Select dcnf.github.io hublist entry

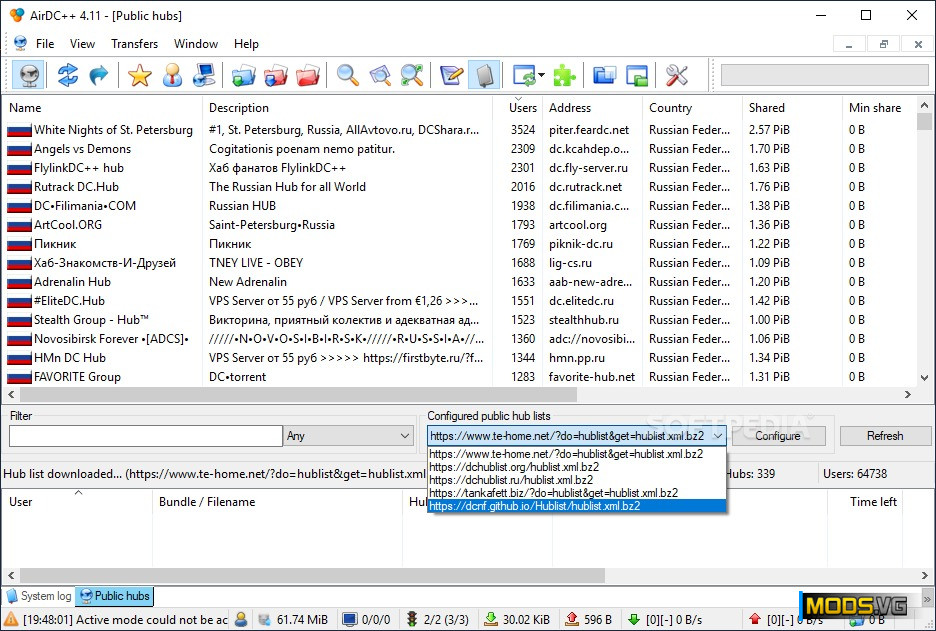(576, 506)
